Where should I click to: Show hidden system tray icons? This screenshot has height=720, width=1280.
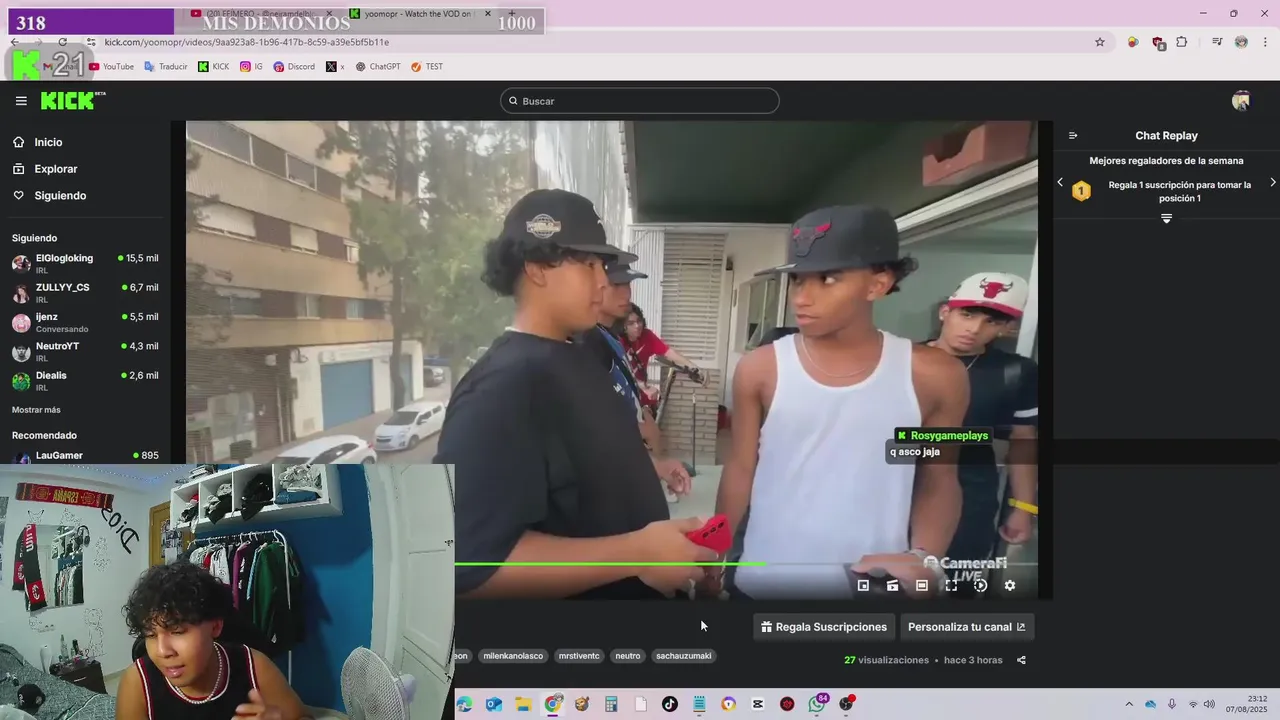[1129, 704]
